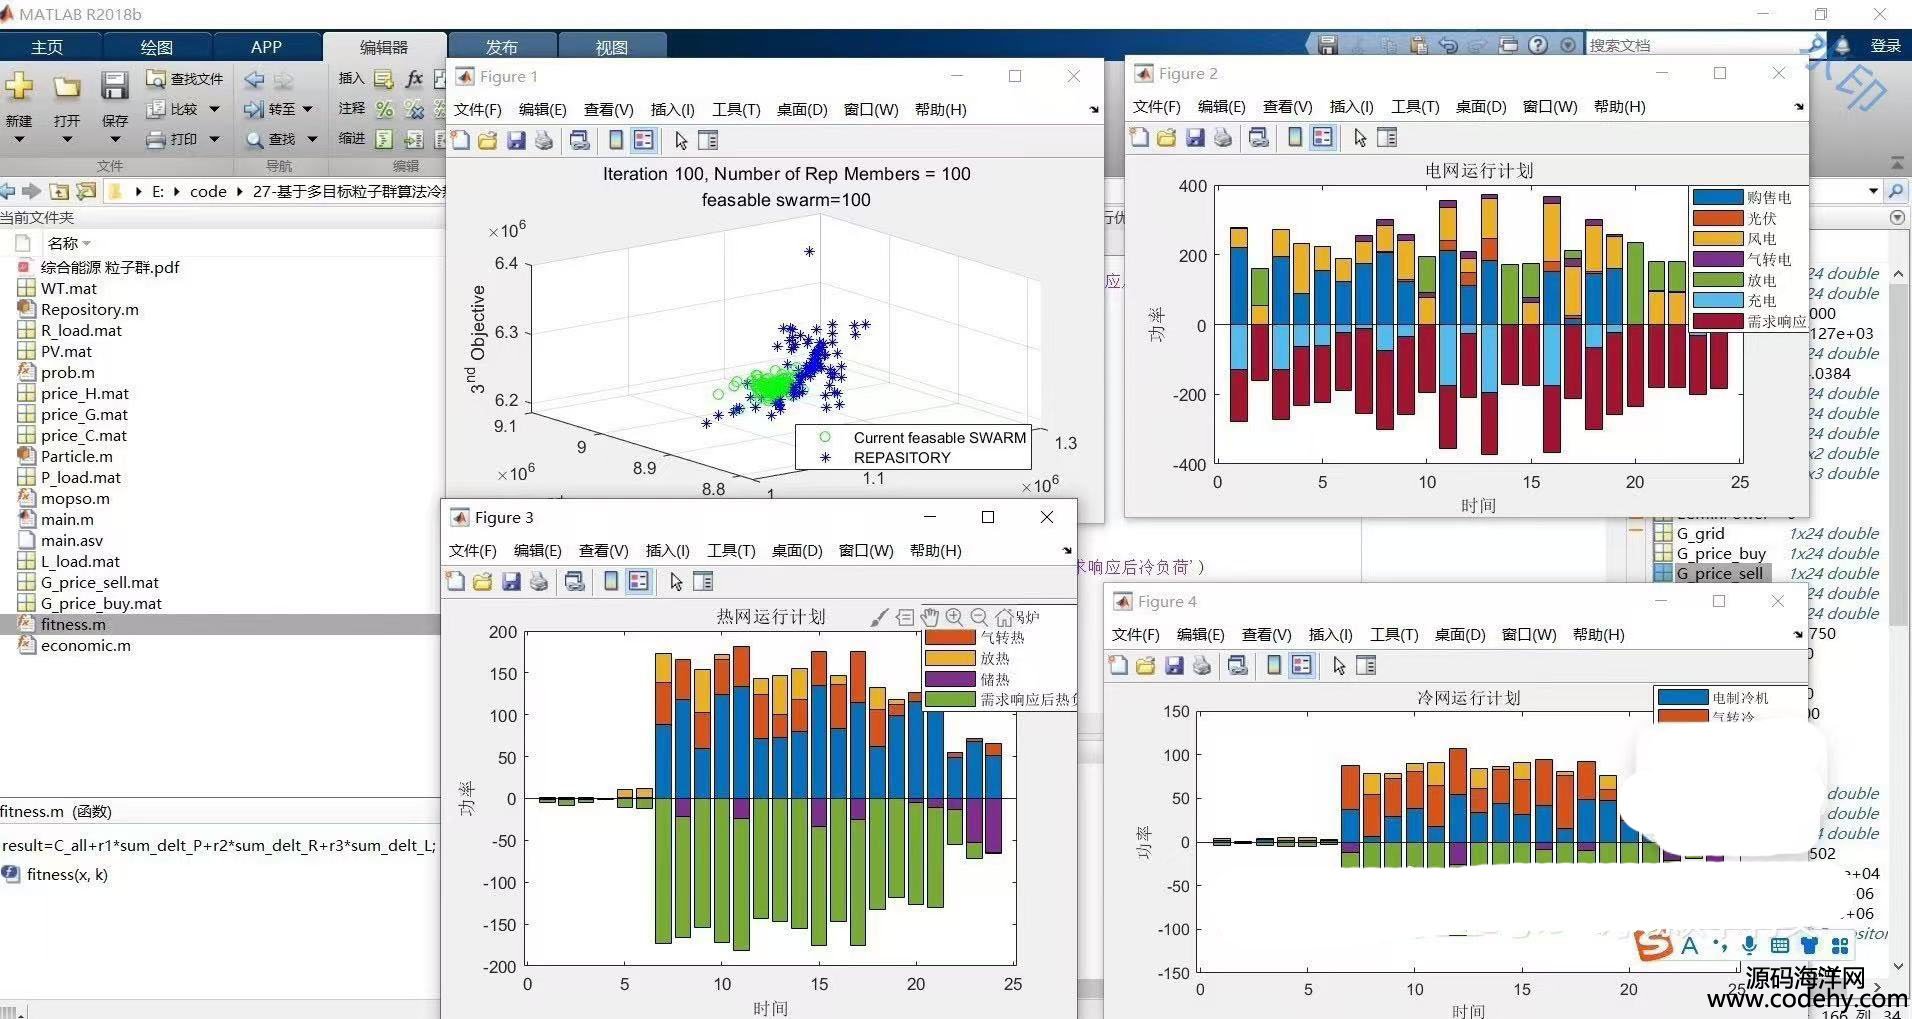The image size is (1912, 1019).
Task: Select Zoom Out tool on Figure 3 axes
Action: (x=979, y=617)
